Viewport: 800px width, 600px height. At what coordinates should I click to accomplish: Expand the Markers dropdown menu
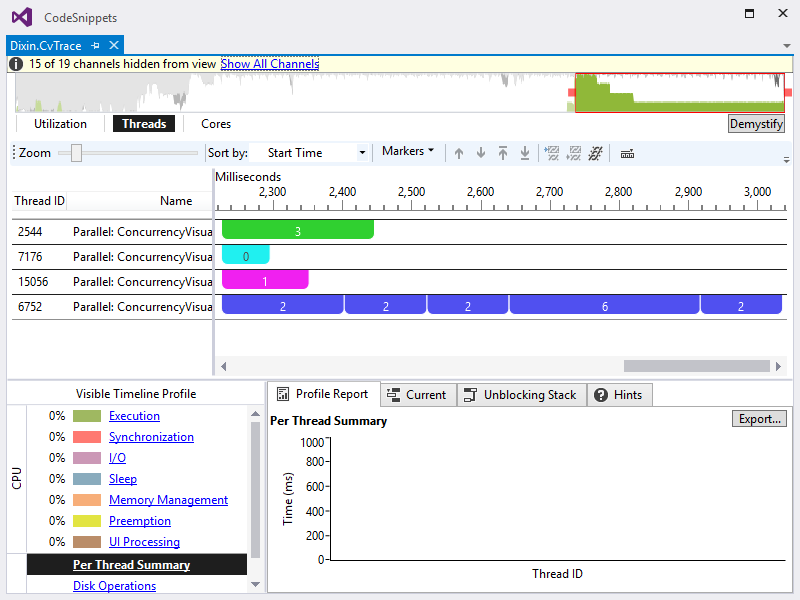(x=408, y=151)
